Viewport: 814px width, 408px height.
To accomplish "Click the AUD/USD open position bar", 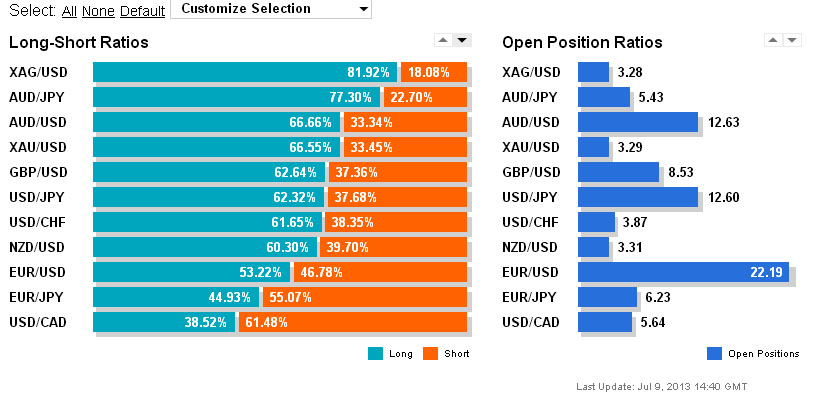I will click(x=637, y=122).
